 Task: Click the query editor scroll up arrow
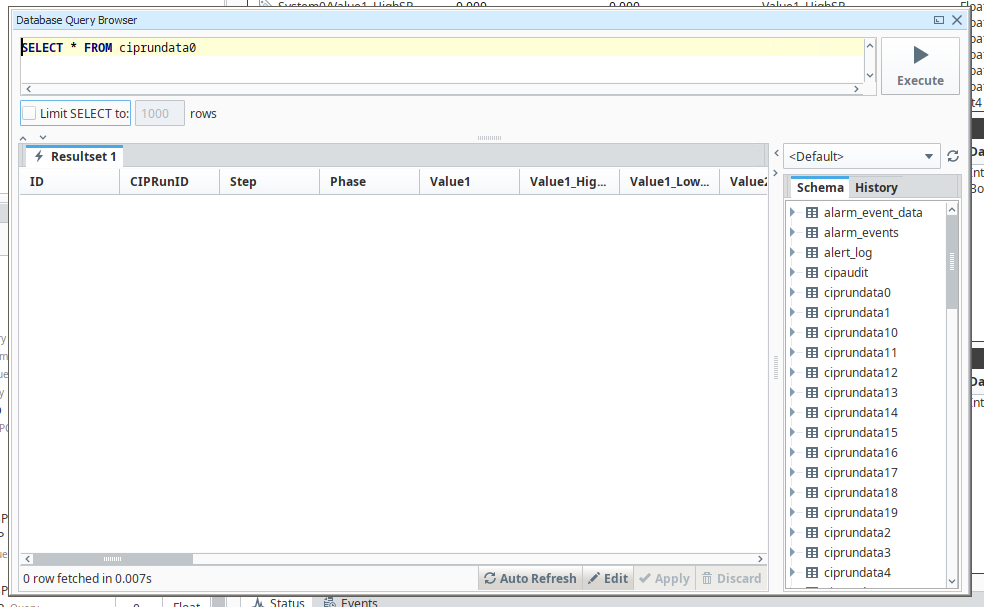coord(870,45)
